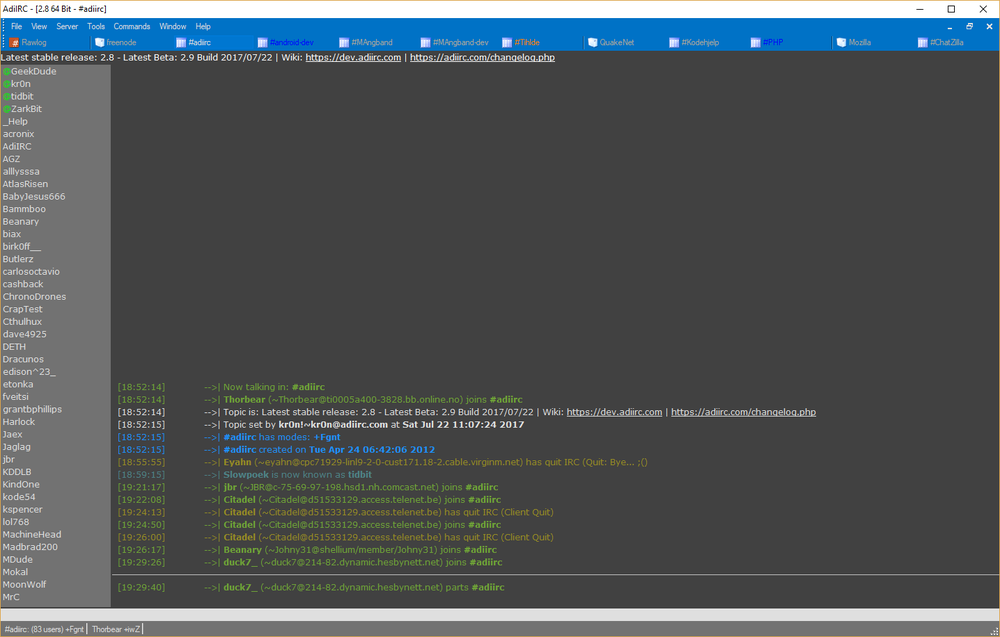Open the dev.adiirc.com link in the topic bar
1000x637 pixels.
tap(353, 58)
